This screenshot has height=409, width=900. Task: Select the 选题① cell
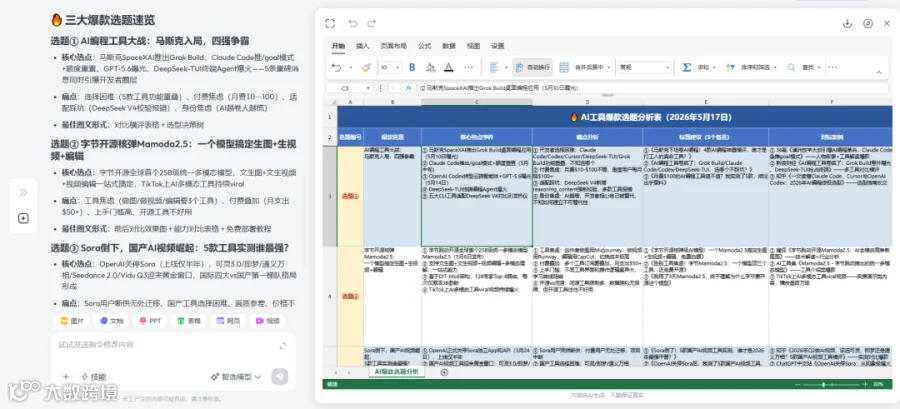[x=350, y=196]
